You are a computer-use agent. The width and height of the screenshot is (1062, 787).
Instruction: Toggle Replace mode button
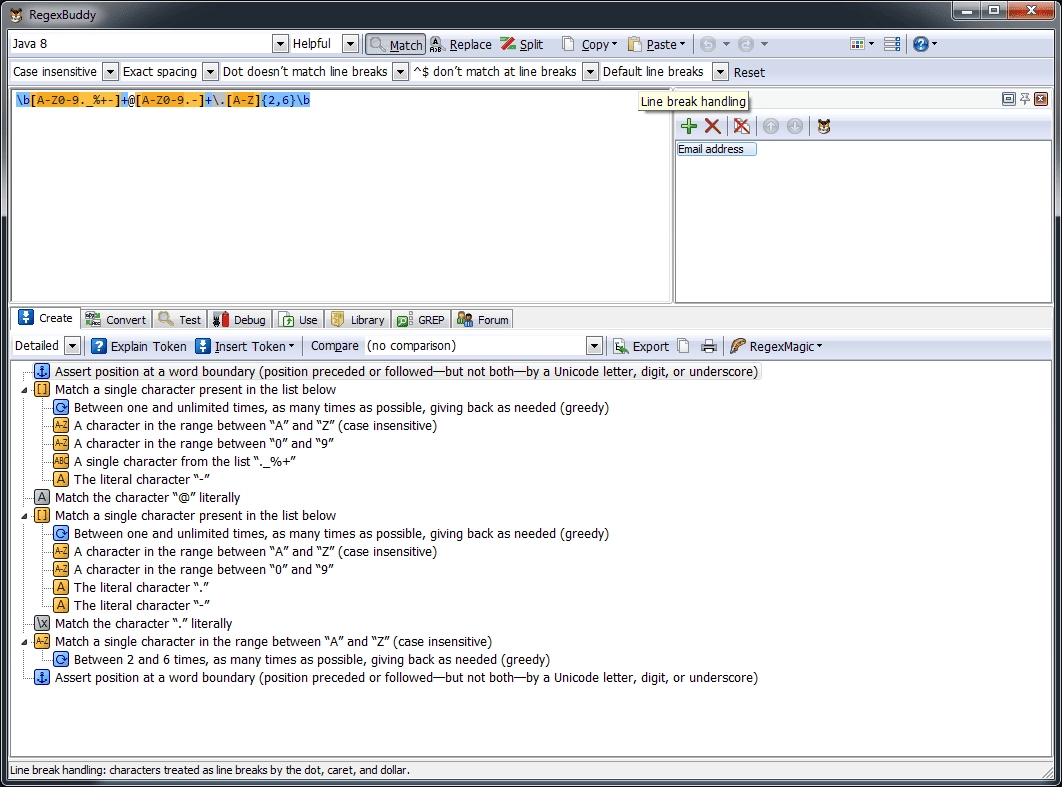click(461, 44)
